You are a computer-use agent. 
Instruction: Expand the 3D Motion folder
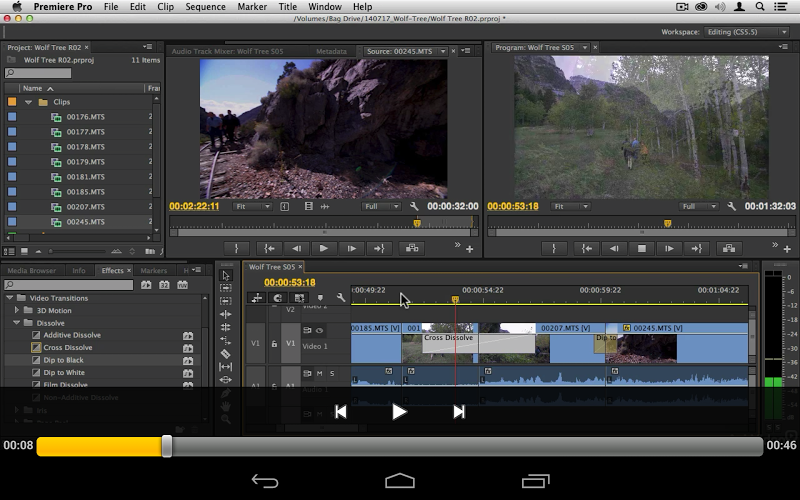pos(17,310)
